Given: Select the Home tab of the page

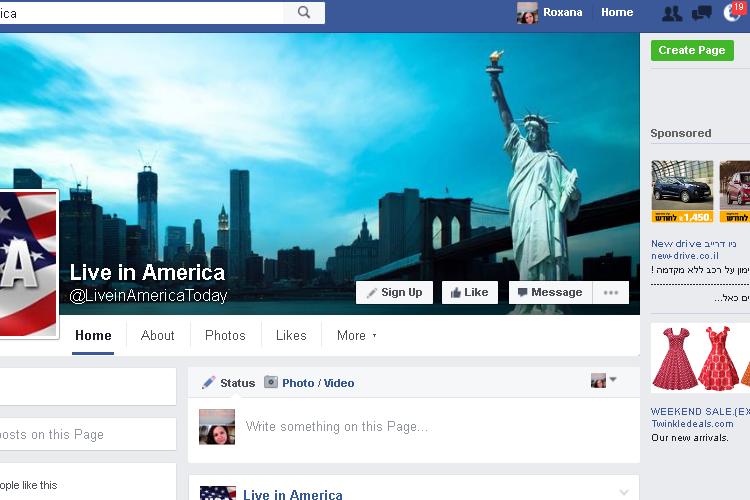Looking at the screenshot, I should coord(93,335).
